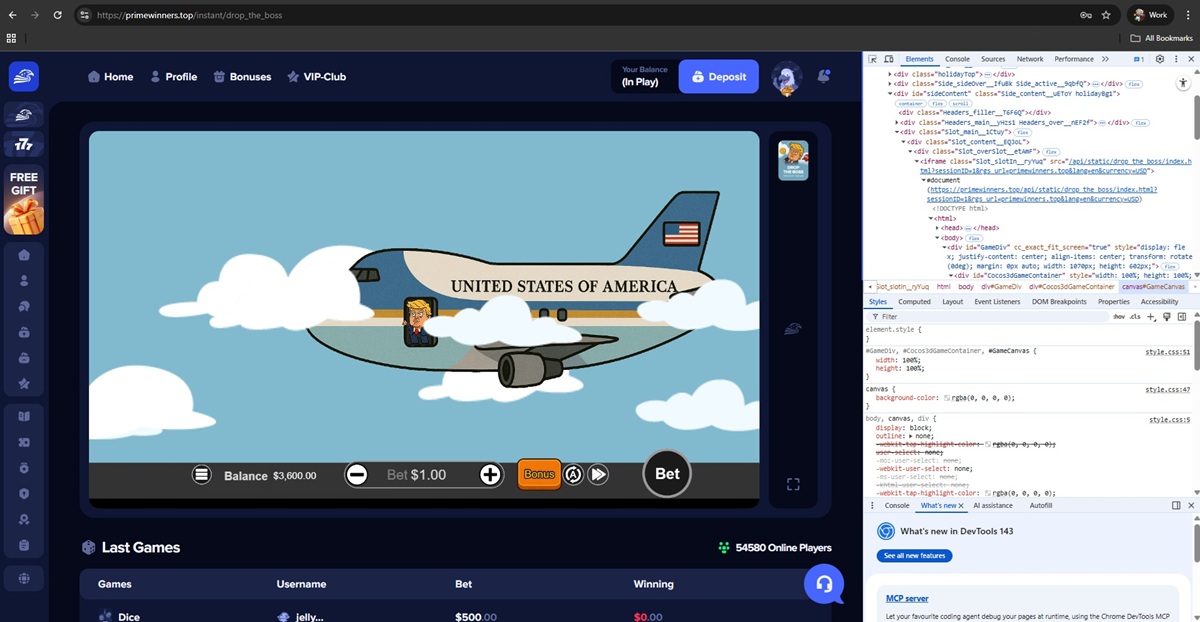This screenshot has height=622, width=1200.
Task: Switch to the Console tab in DevTools
Action: tap(957, 59)
